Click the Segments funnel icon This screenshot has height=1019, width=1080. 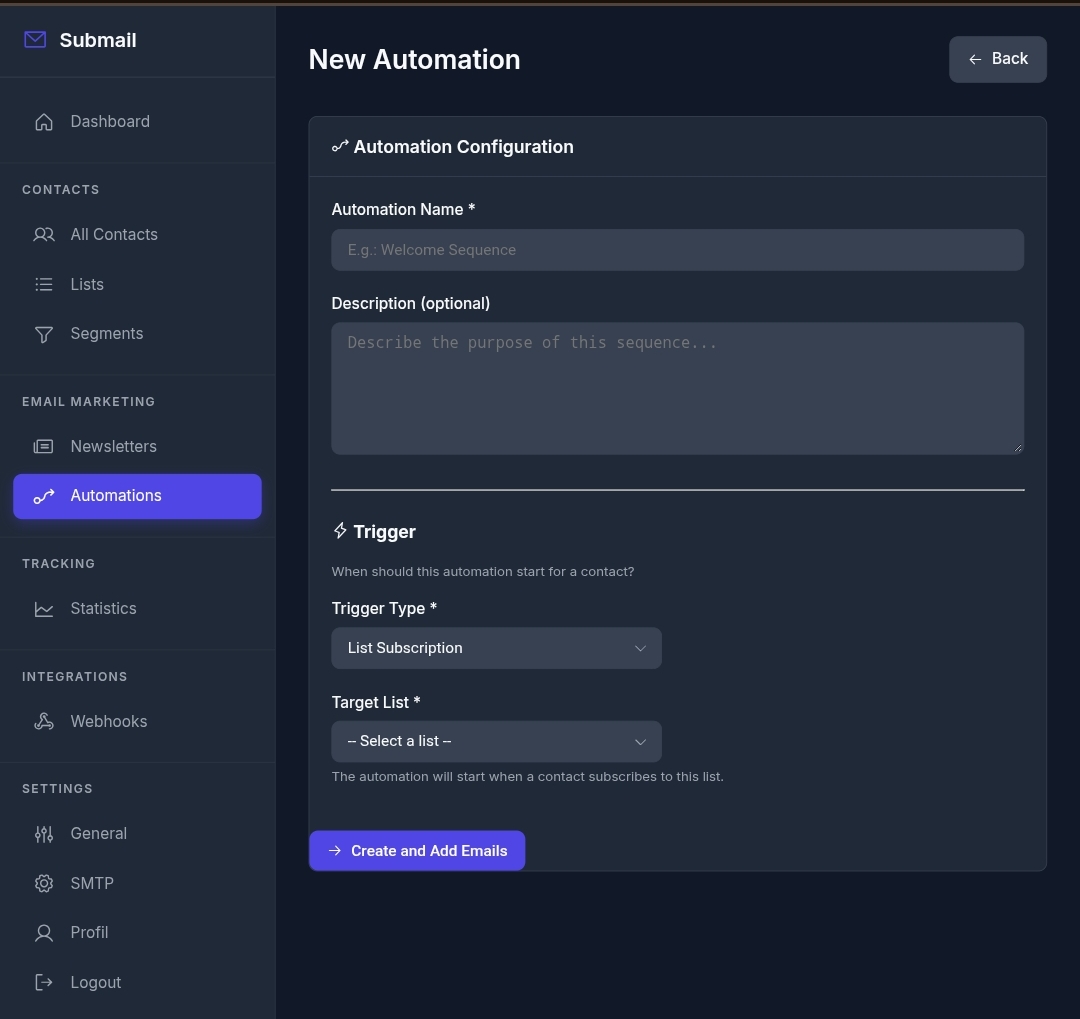(x=44, y=334)
